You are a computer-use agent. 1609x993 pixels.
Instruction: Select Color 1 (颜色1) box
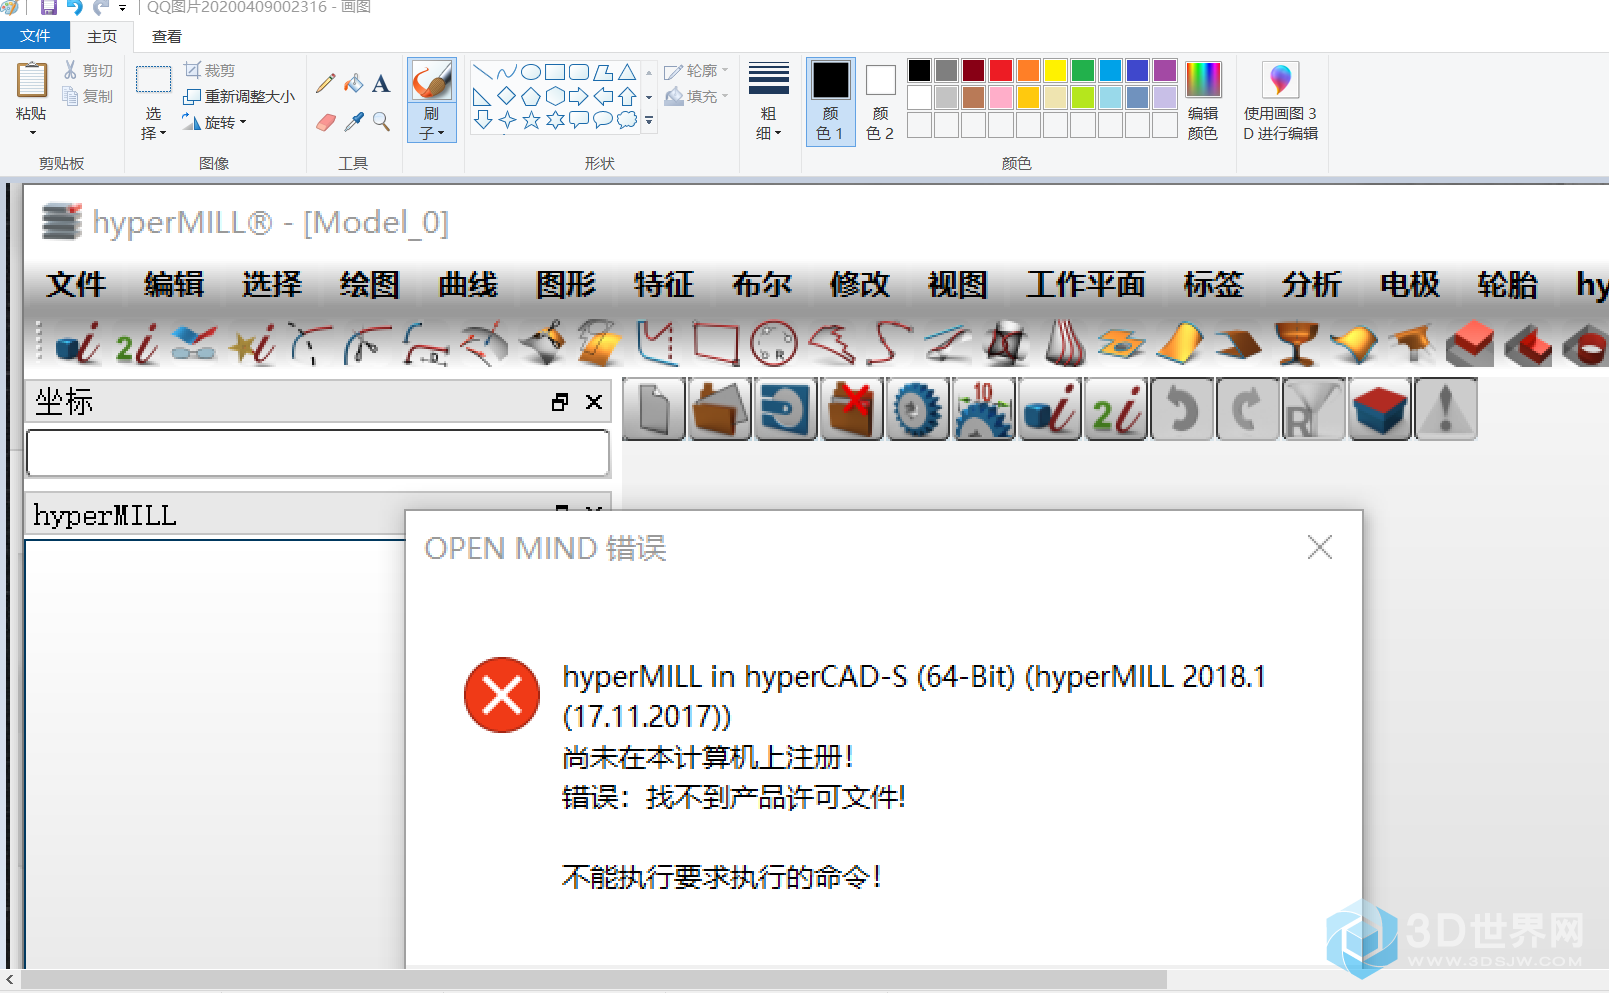pyautogui.click(x=831, y=102)
